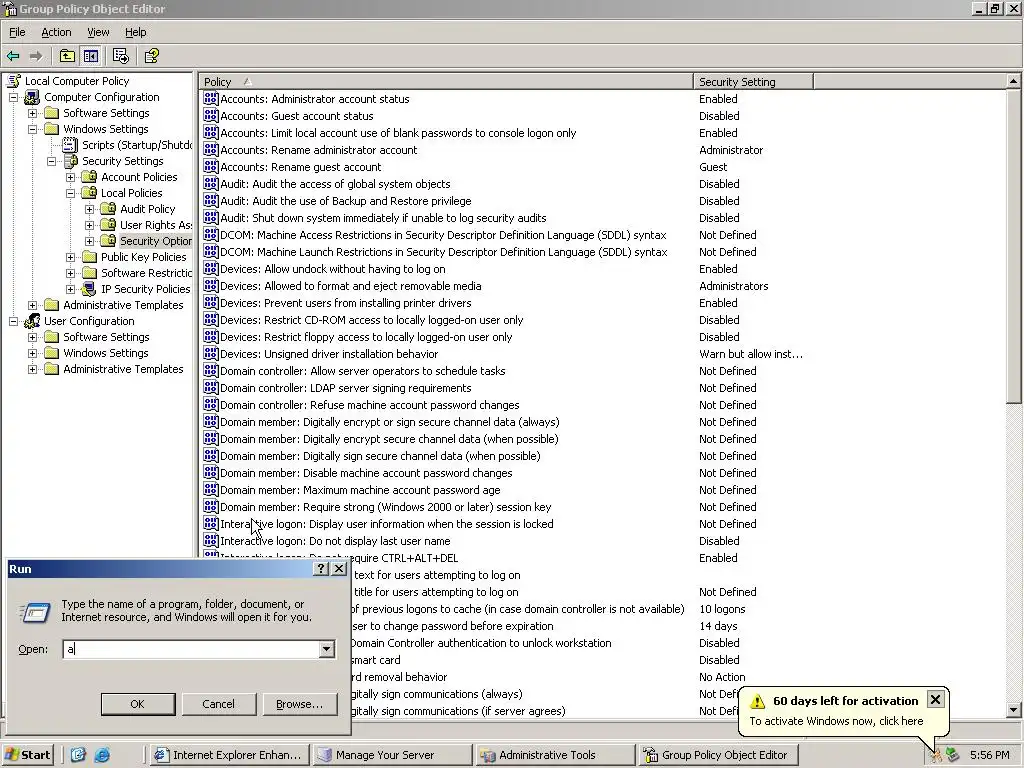The width and height of the screenshot is (1024, 768).
Task: Select Audit Policy in the tree
Action: 148,209
